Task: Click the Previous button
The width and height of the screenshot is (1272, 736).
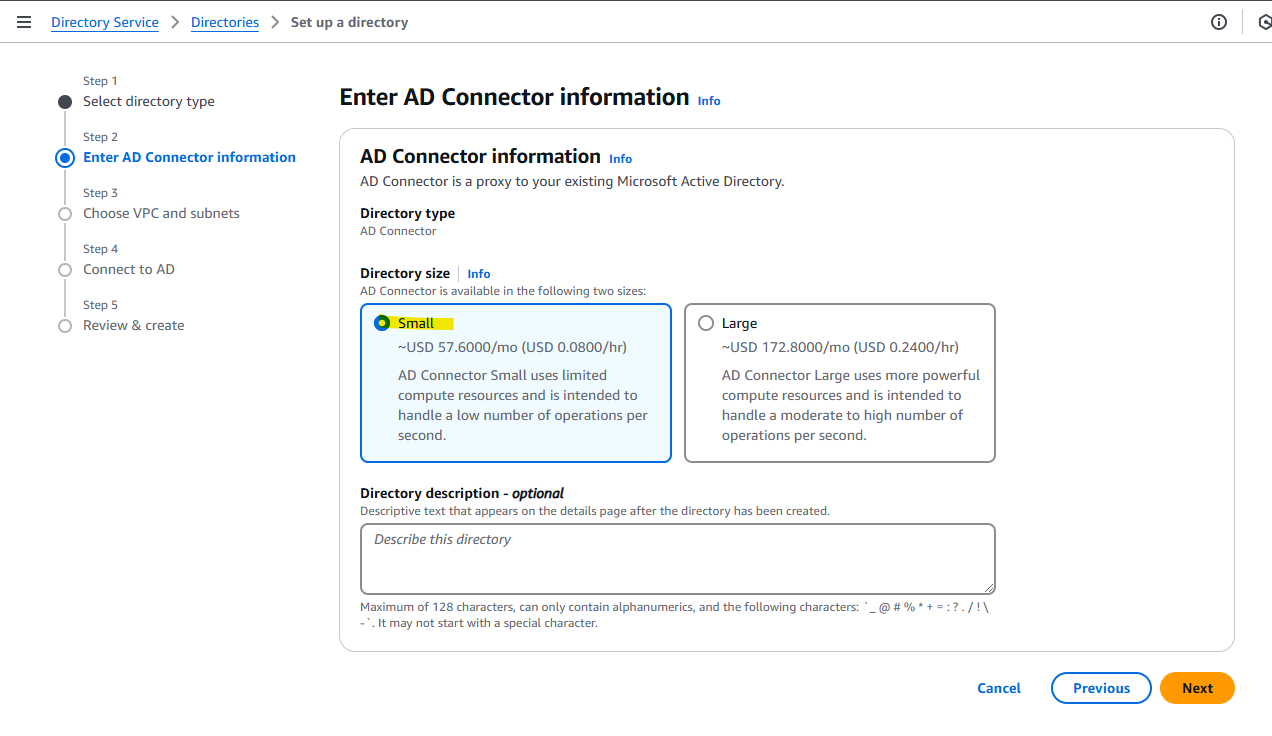Action: point(1101,688)
